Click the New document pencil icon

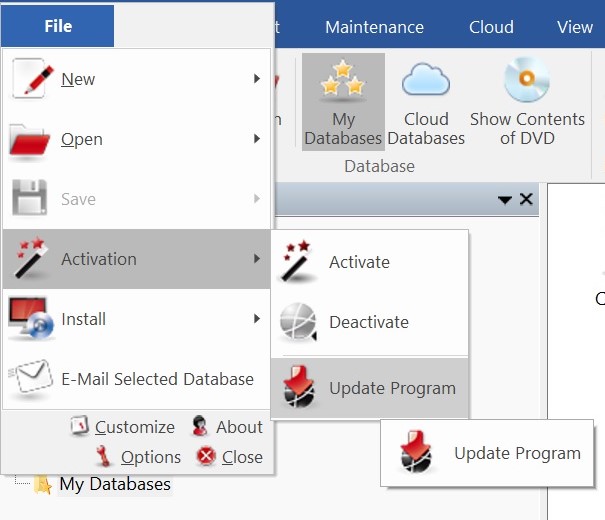tap(31, 79)
